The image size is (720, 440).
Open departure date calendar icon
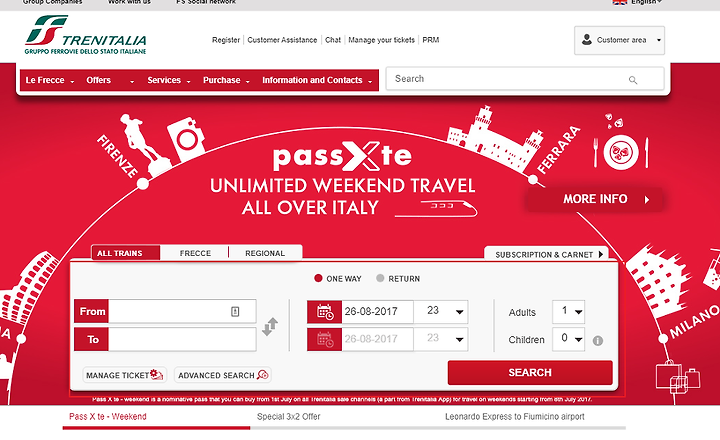point(325,312)
